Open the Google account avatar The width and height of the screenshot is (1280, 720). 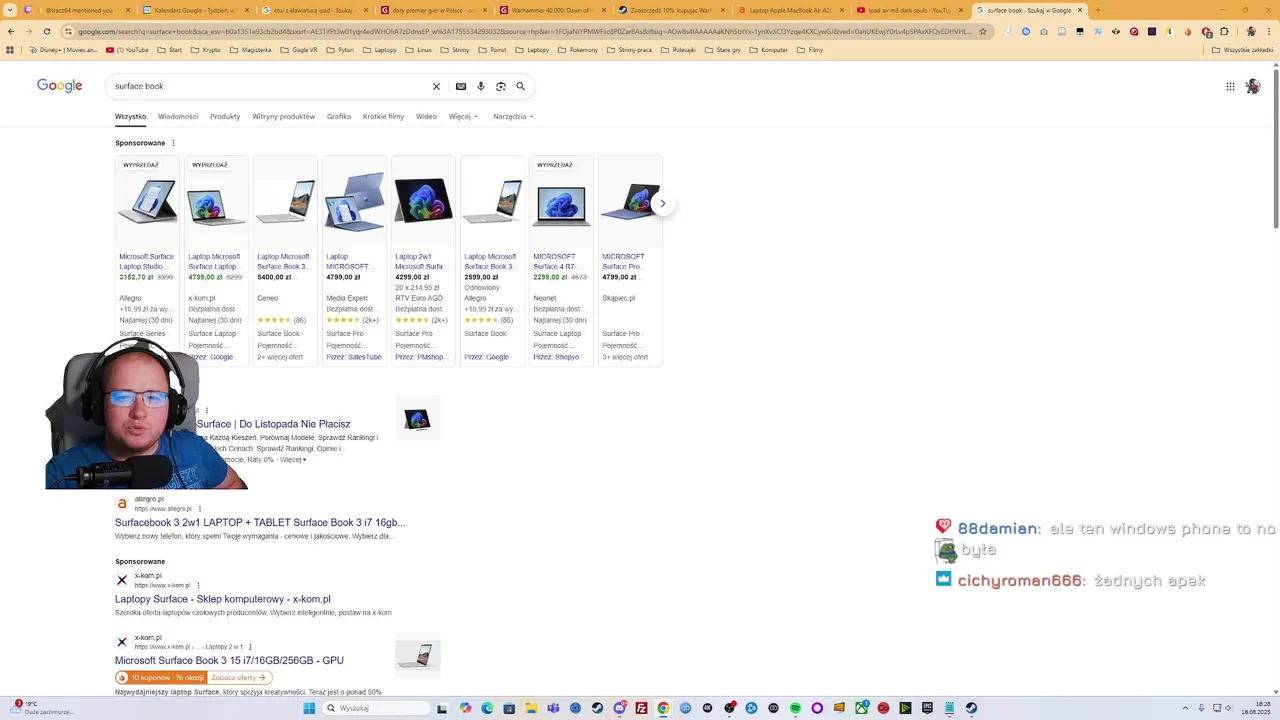1253,87
